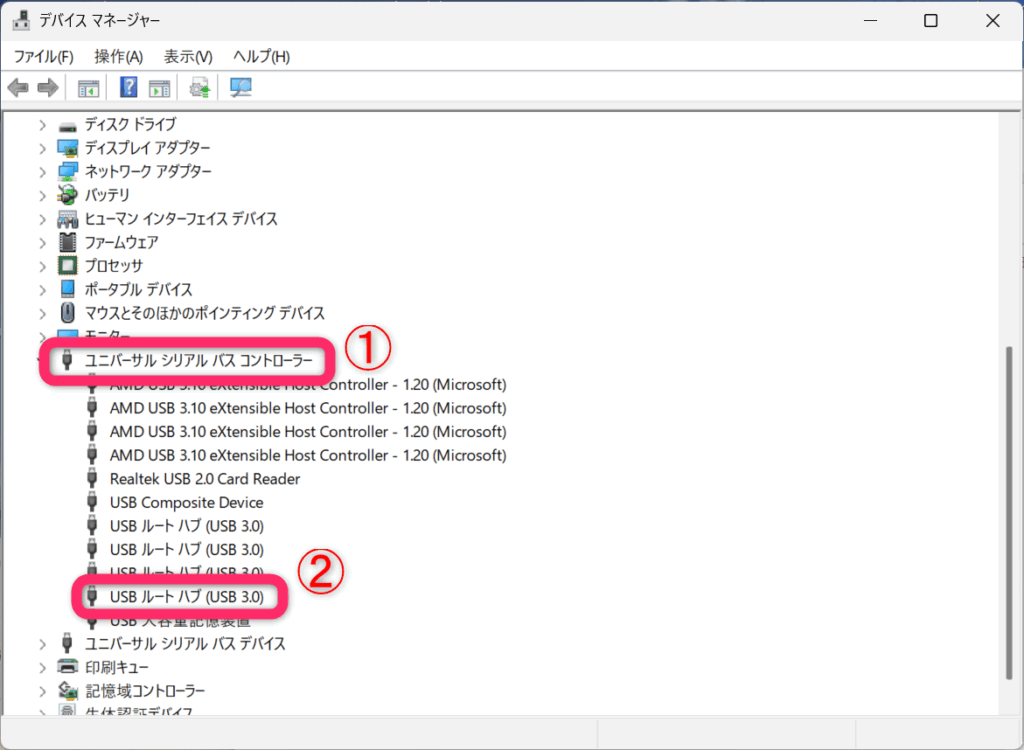Image resolution: width=1024 pixels, height=750 pixels.
Task: Expand the ネットワーク アダプター node
Action: coord(42,172)
